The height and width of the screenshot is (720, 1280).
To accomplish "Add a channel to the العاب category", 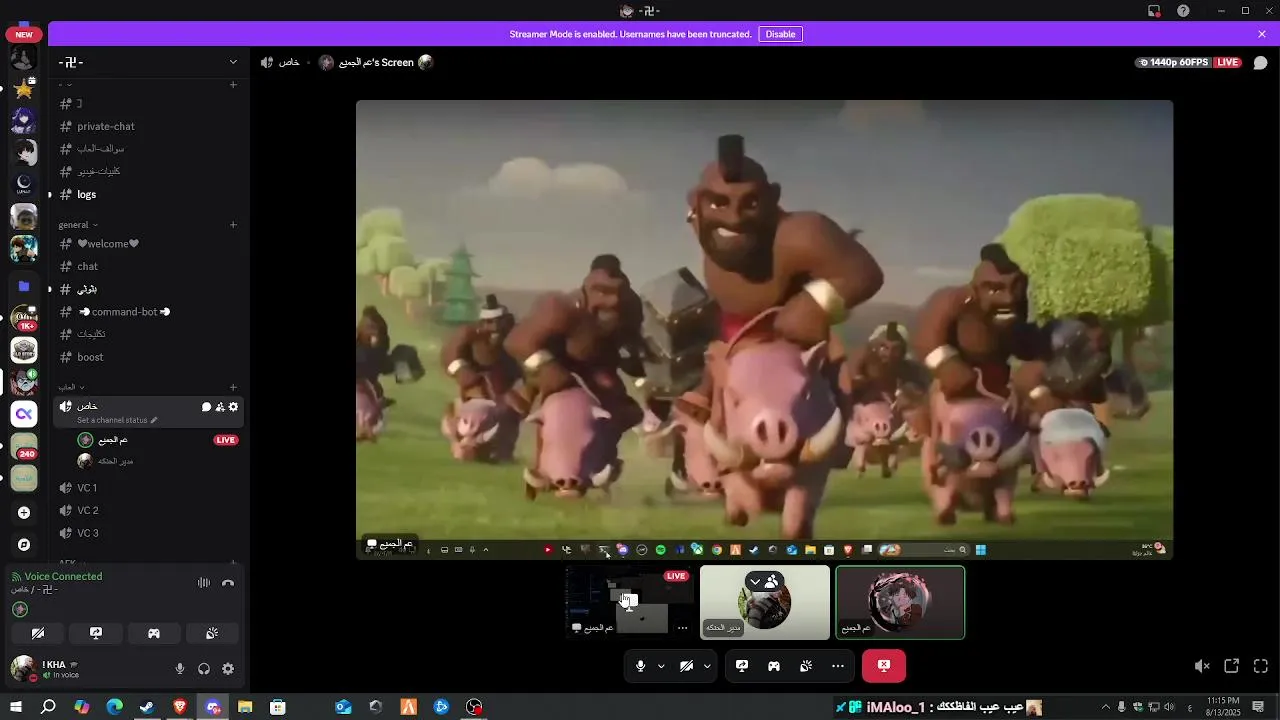I will click(233, 387).
